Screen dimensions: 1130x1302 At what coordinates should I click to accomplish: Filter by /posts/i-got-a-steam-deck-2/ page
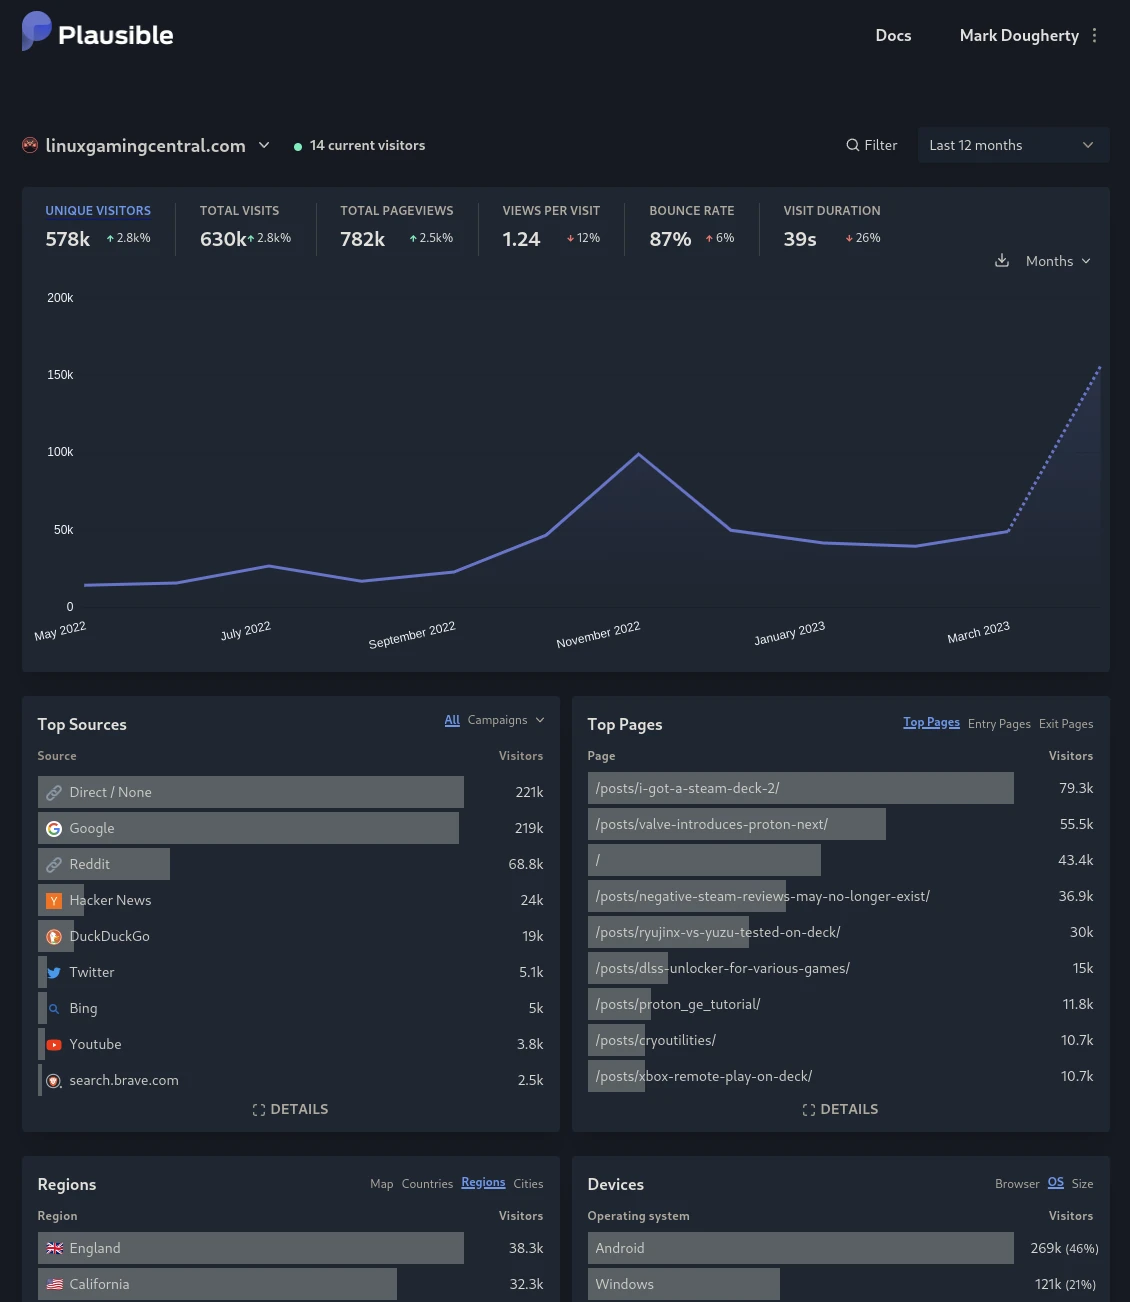687,788
